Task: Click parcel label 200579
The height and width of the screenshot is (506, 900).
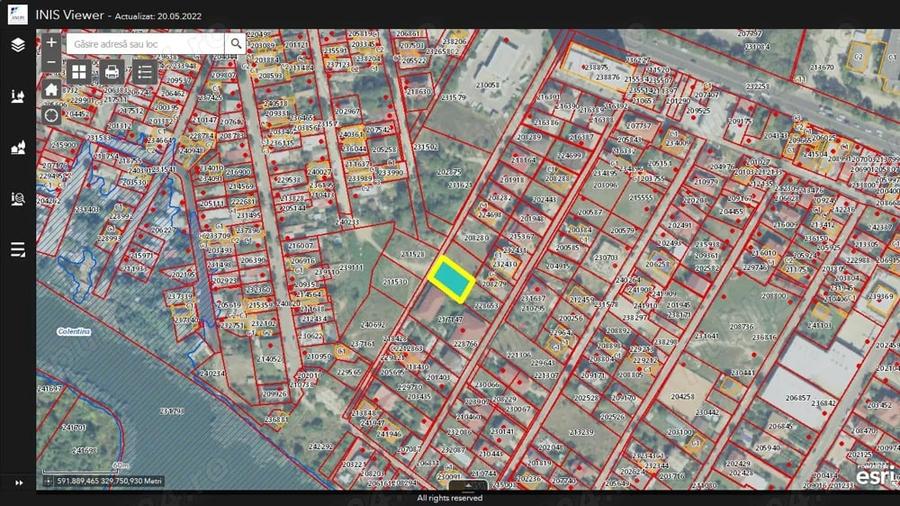Action: point(622,231)
